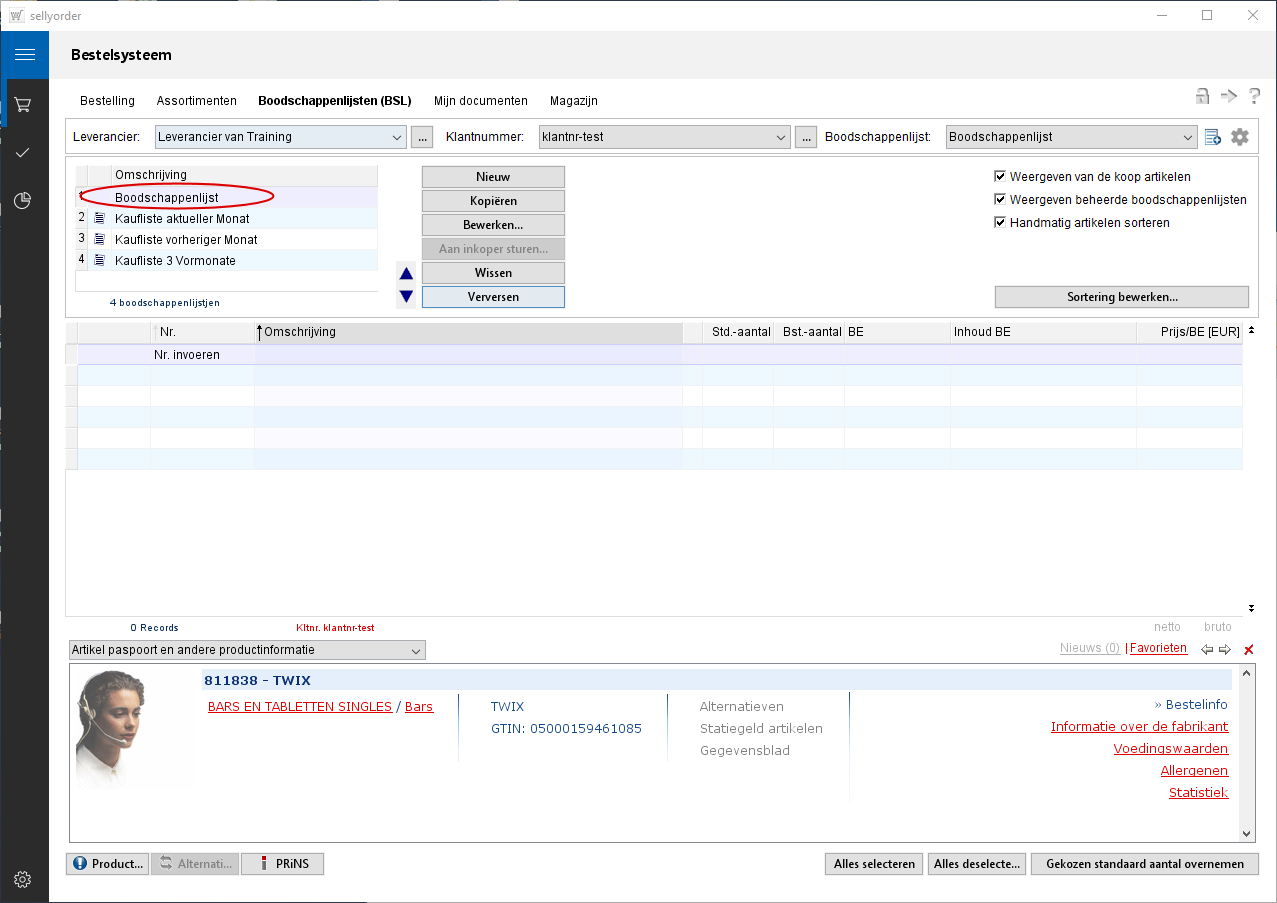This screenshot has height=903, width=1277.
Task: Open the Mijn documenten tab
Action: click(480, 101)
